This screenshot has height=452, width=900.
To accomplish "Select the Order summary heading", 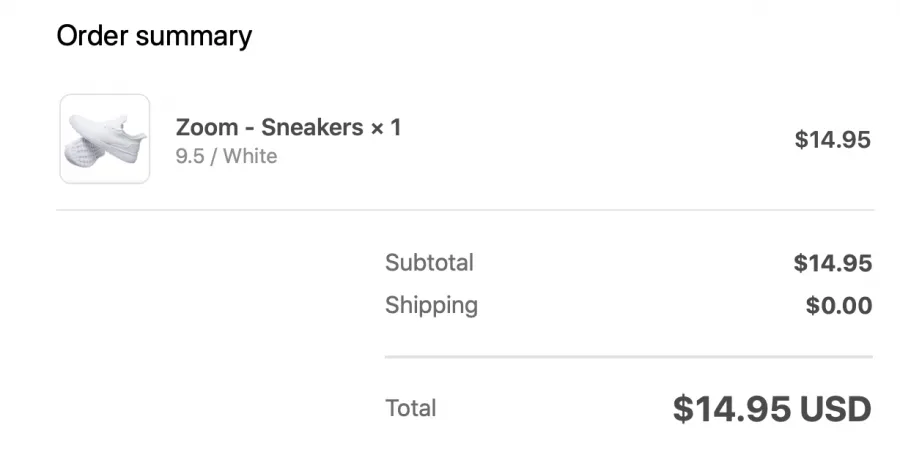I will [154, 36].
